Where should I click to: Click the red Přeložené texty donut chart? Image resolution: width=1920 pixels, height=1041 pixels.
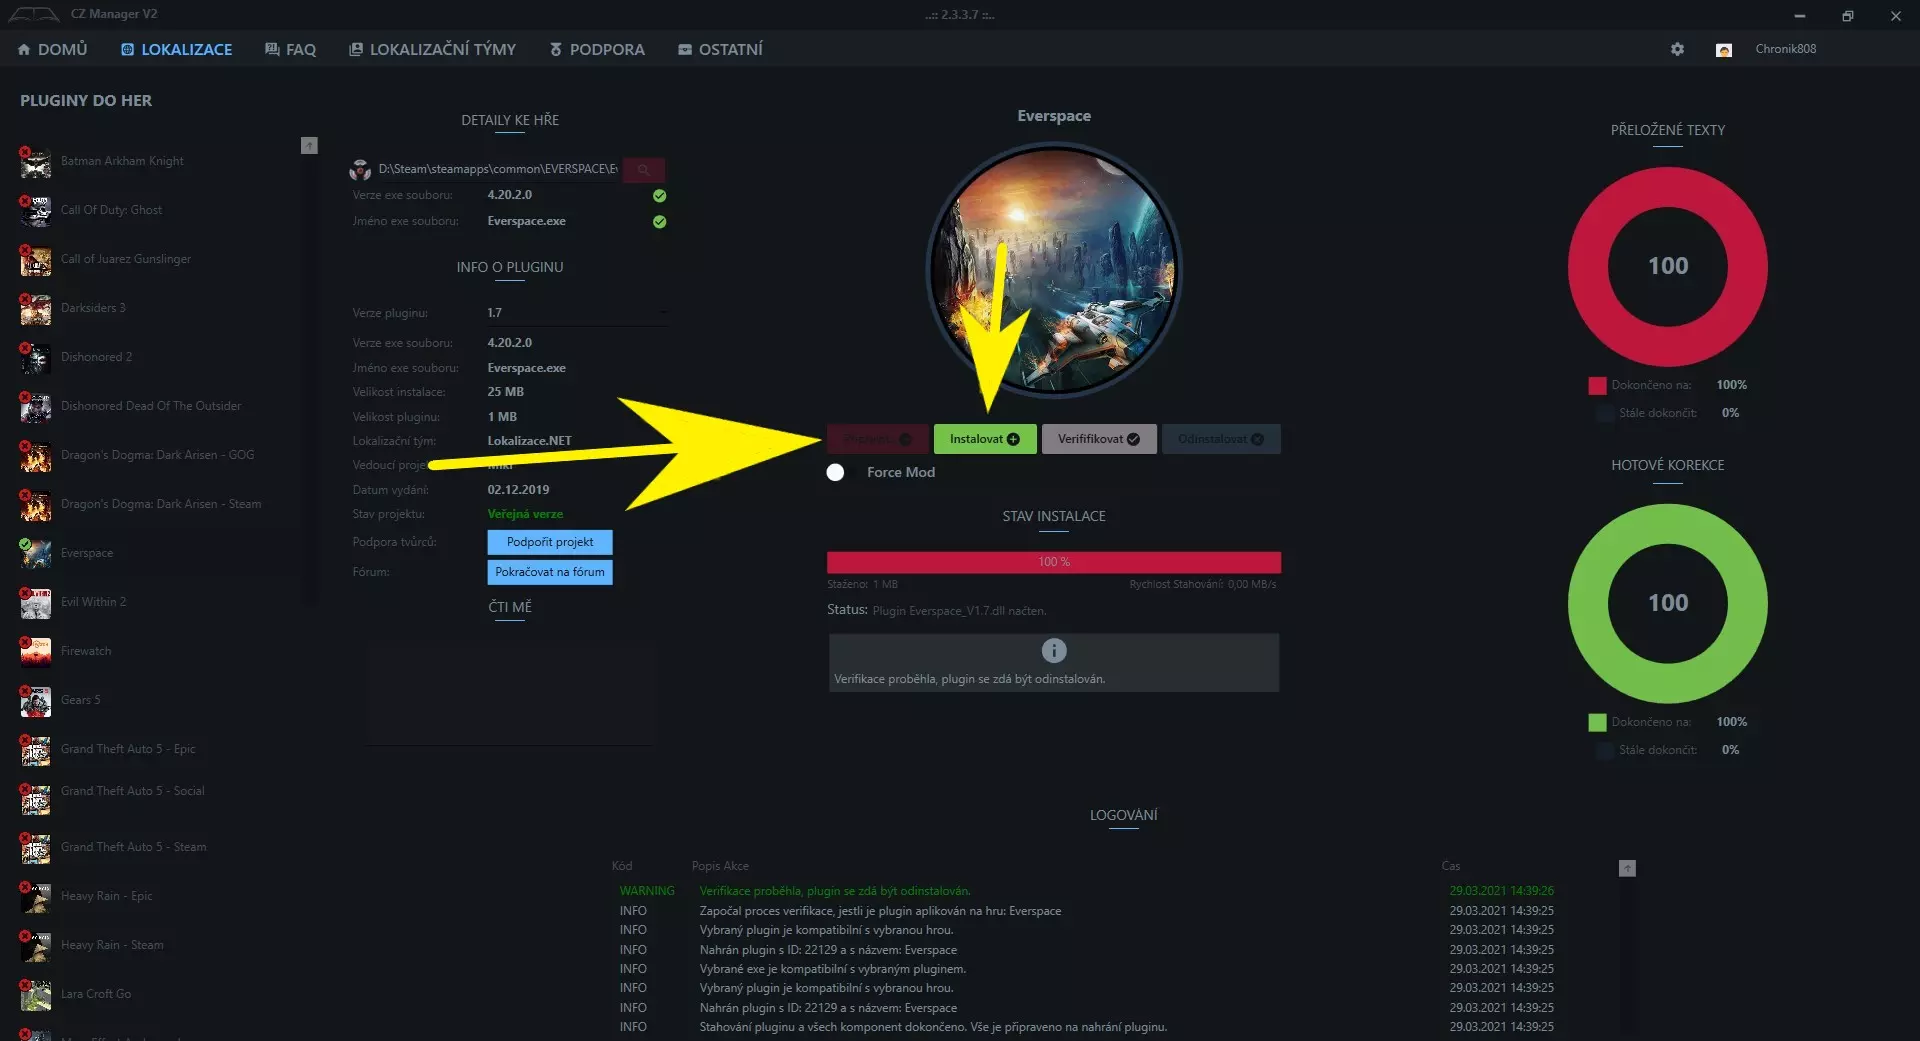click(x=1668, y=267)
